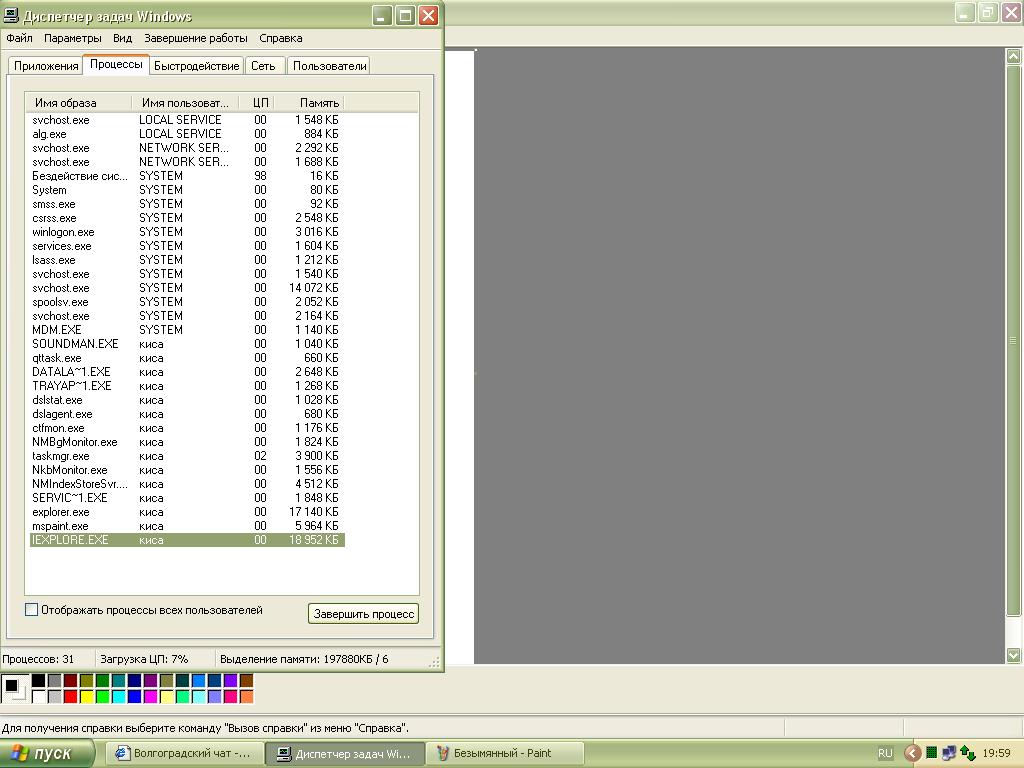This screenshot has height=768, width=1024.
Task: Go to the Пользователи tab
Action: [329, 66]
